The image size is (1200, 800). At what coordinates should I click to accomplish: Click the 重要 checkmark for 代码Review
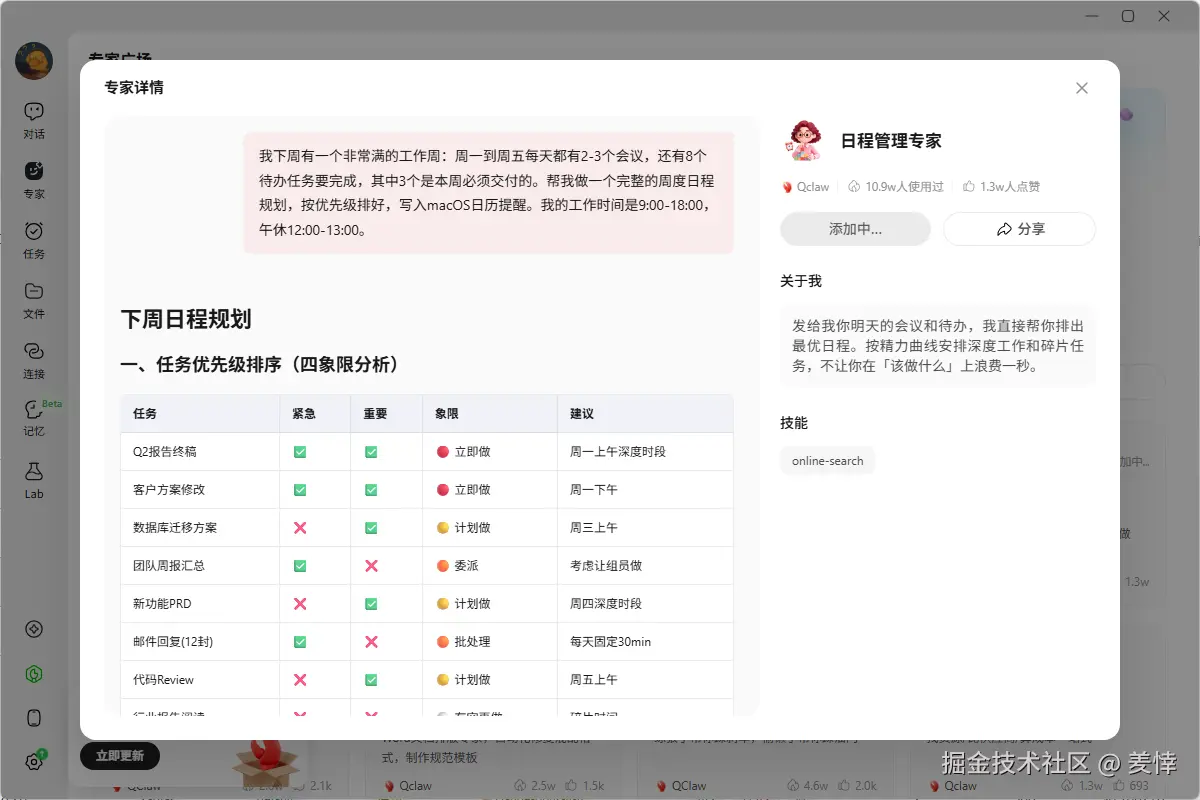click(371, 680)
